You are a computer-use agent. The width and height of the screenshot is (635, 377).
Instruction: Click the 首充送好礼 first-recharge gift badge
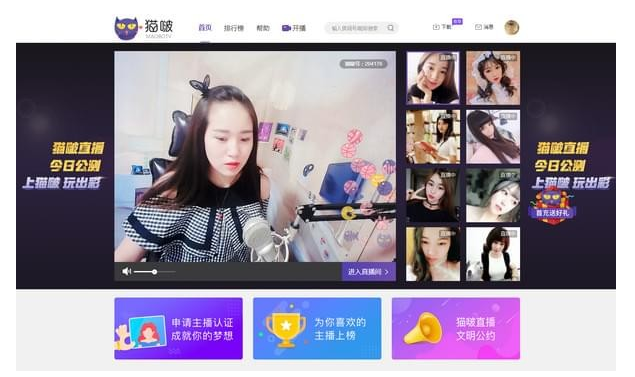click(x=552, y=207)
